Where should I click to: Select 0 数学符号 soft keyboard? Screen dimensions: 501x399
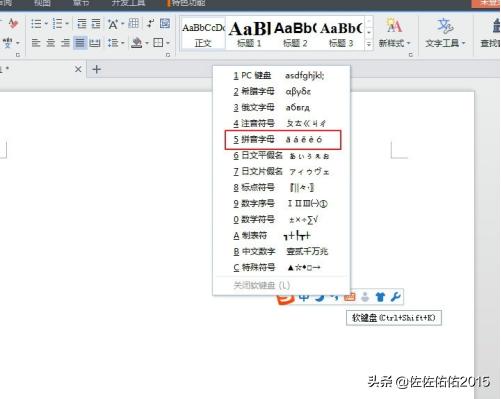(x=282, y=219)
